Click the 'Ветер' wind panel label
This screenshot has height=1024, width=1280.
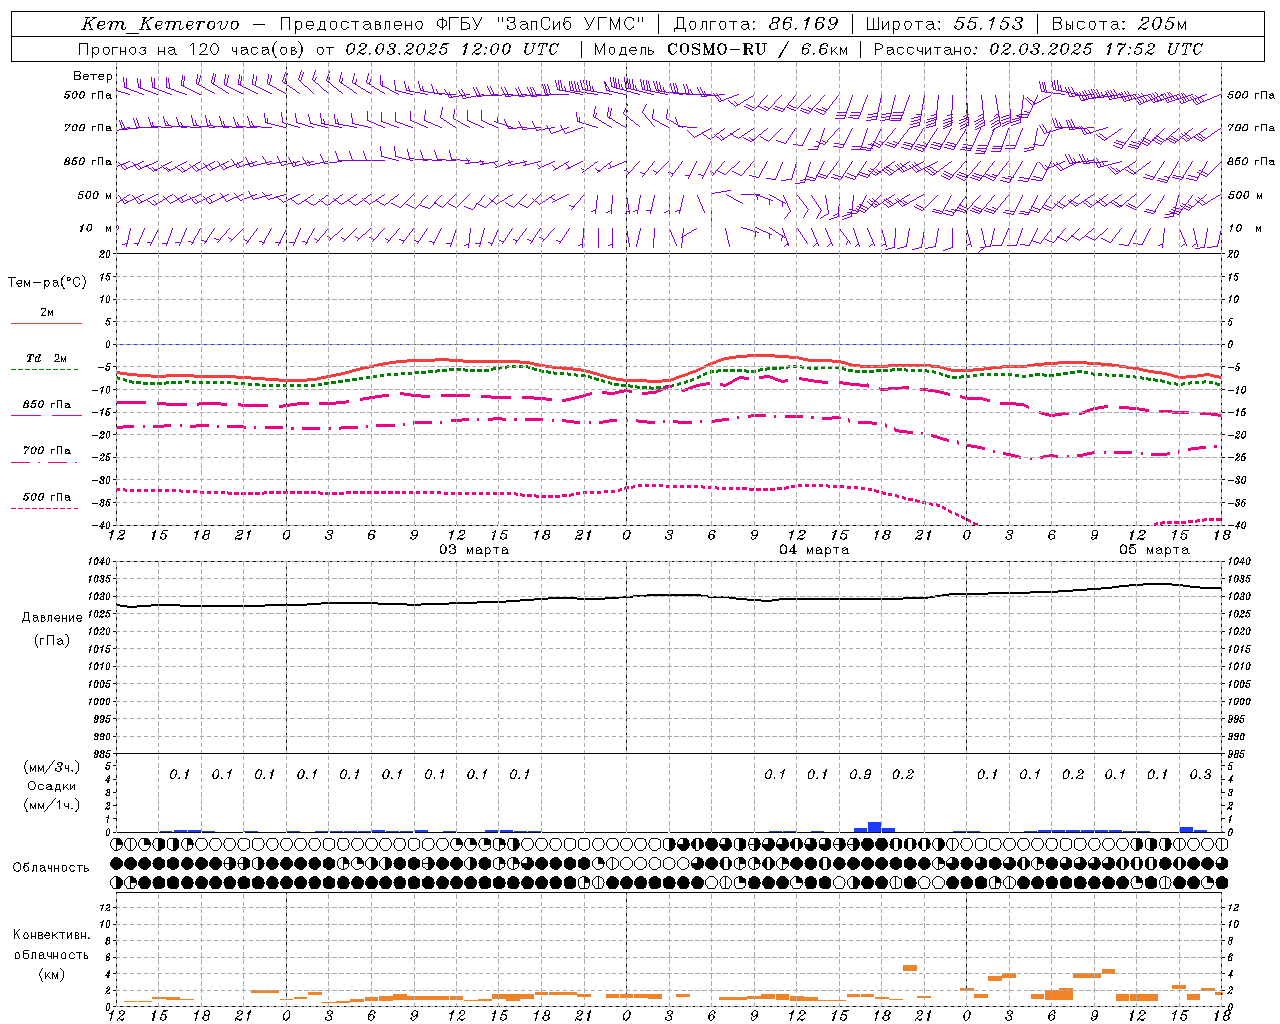point(93,76)
